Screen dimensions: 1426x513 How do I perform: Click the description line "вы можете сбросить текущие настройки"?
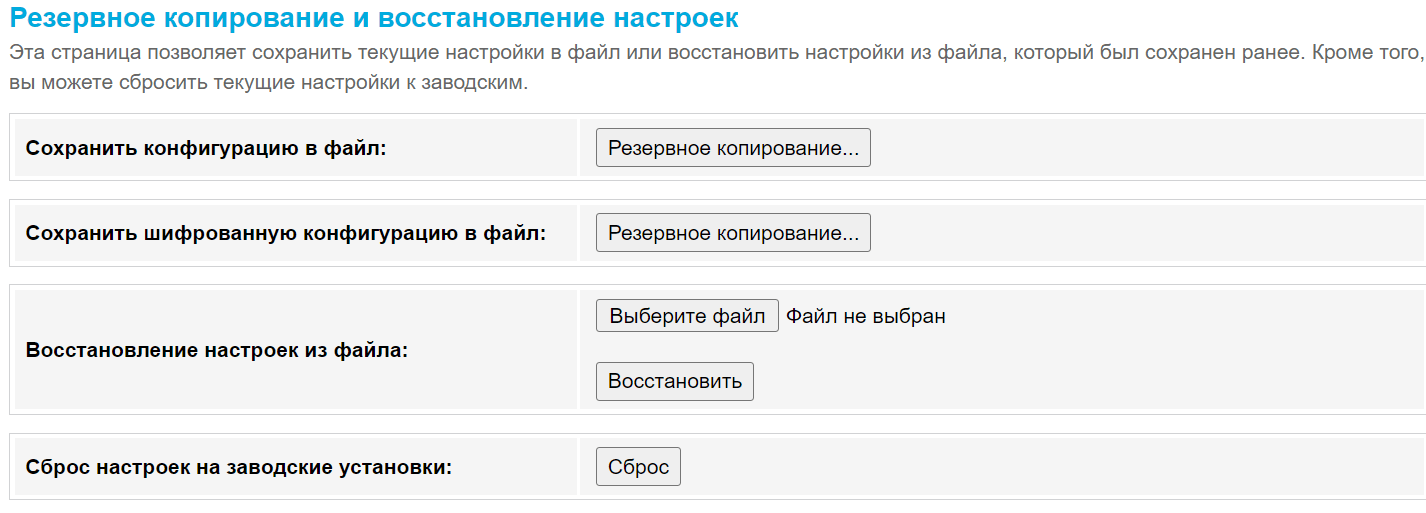[267, 83]
